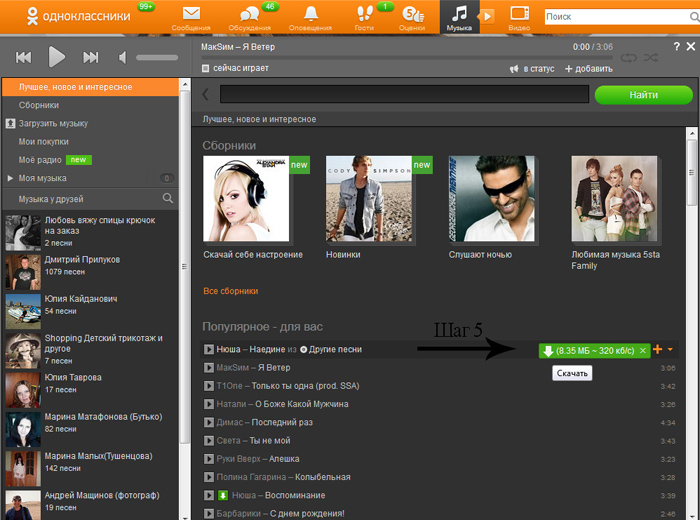Viewport: 700px width, 520px height.
Task: Open the Новинки compilation cover
Action: [369, 198]
